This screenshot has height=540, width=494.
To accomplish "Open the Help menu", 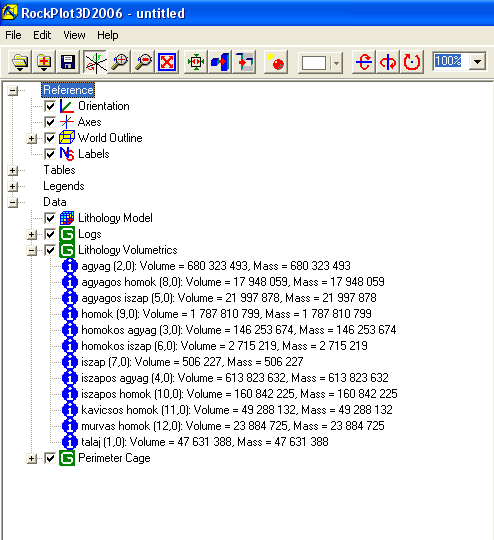I will coord(107,35).
